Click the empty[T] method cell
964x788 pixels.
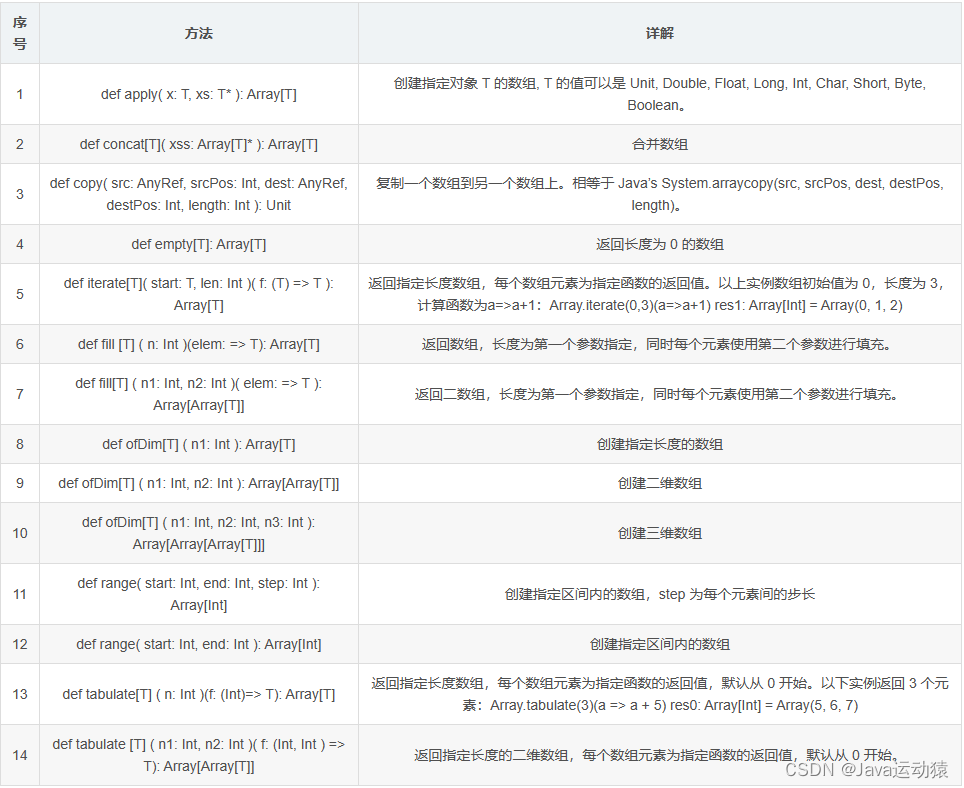(x=197, y=244)
